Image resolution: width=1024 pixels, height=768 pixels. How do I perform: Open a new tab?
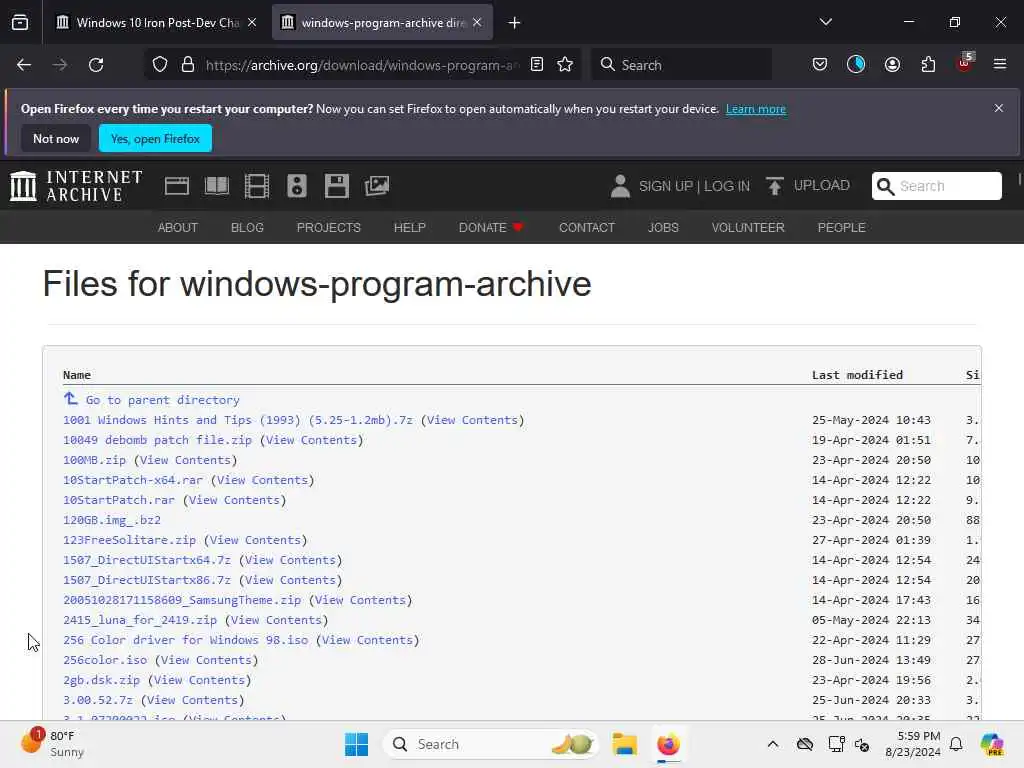[515, 23]
